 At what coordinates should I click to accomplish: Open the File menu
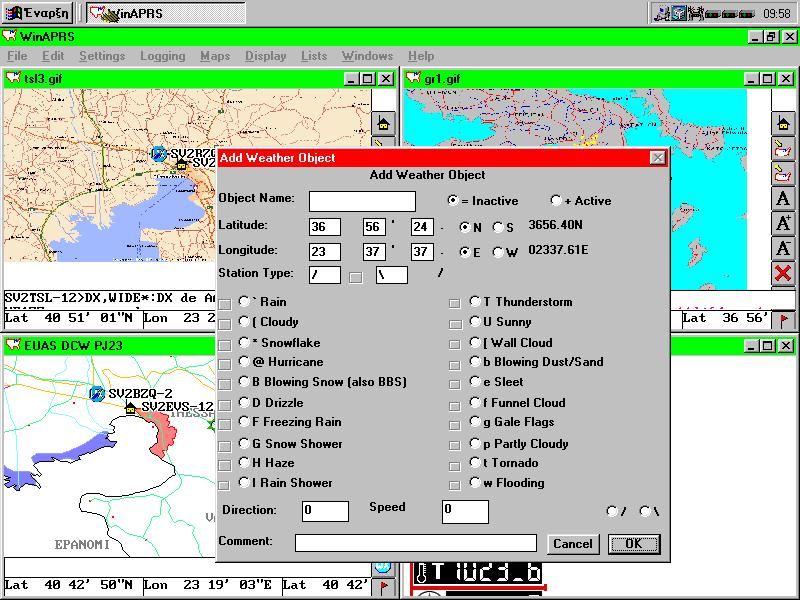(x=17, y=56)
